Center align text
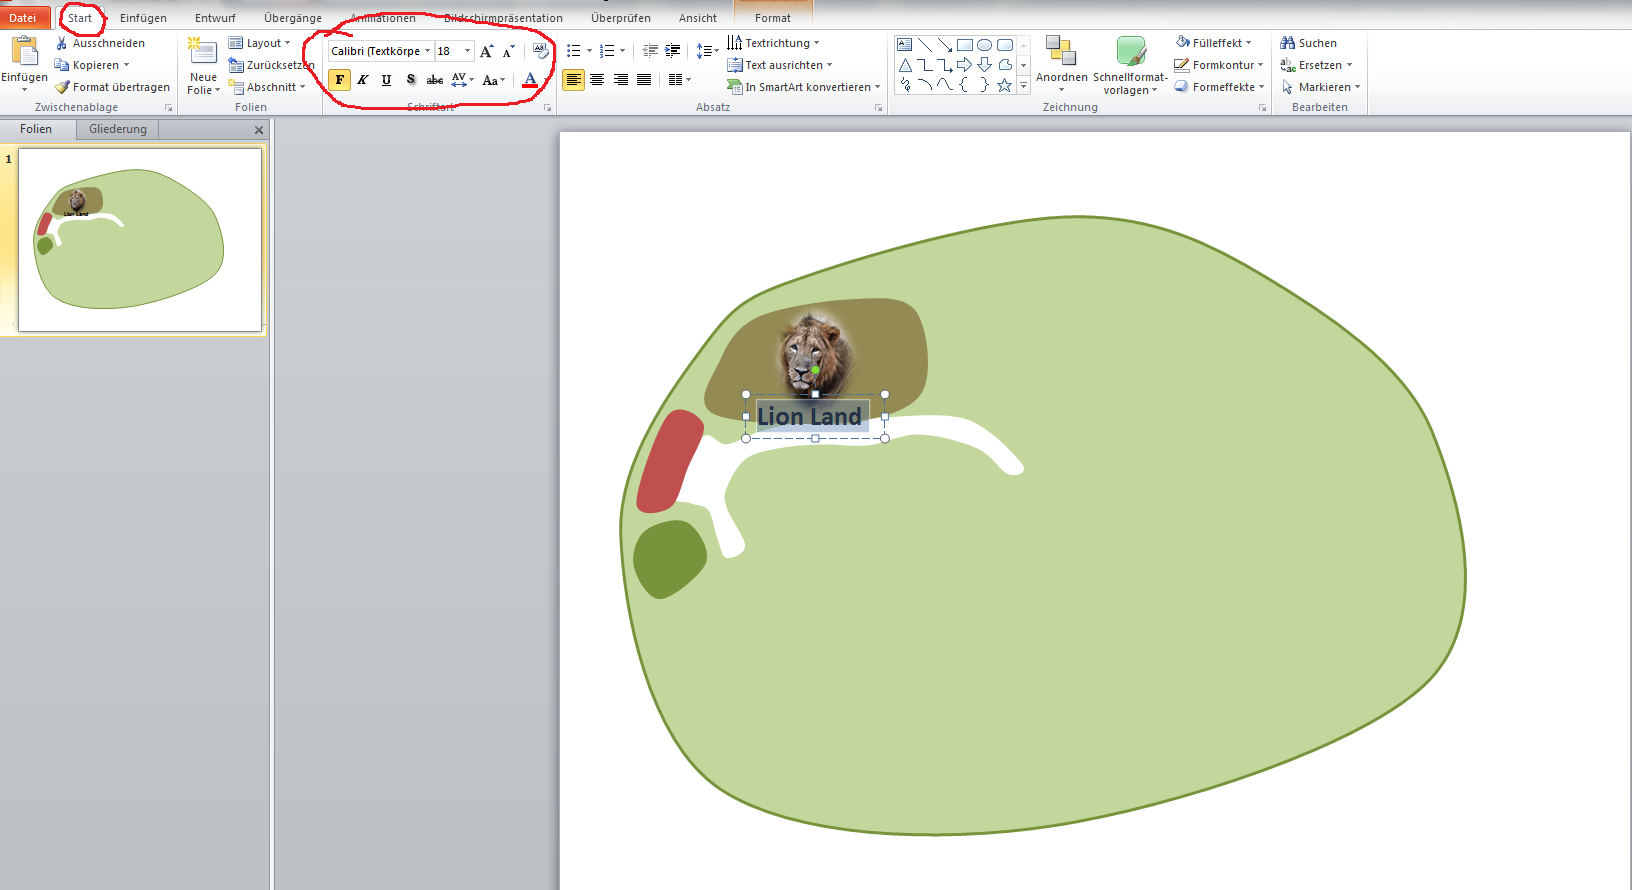 pos(597,80)
